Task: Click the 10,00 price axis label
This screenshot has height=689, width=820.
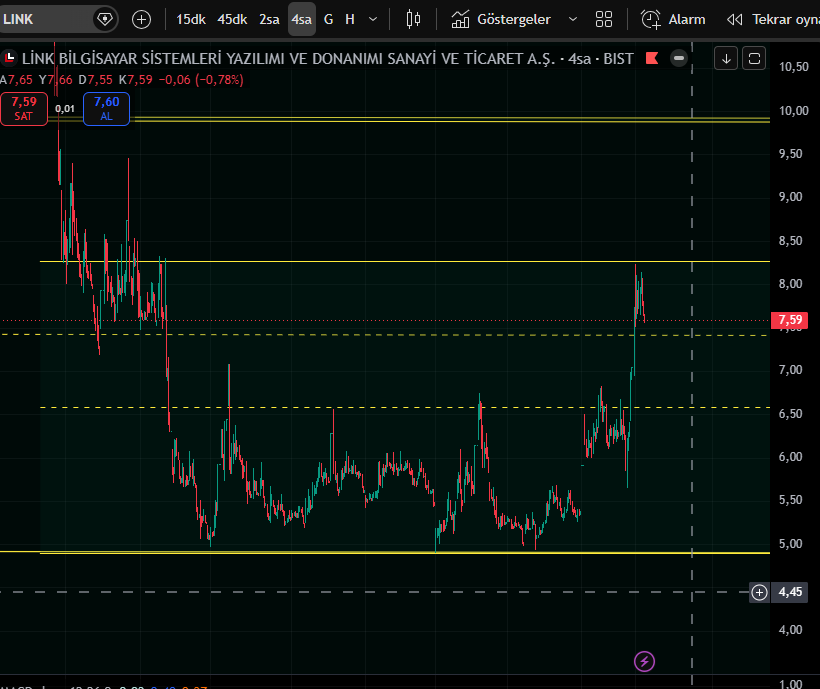Action: pos(793,111)
